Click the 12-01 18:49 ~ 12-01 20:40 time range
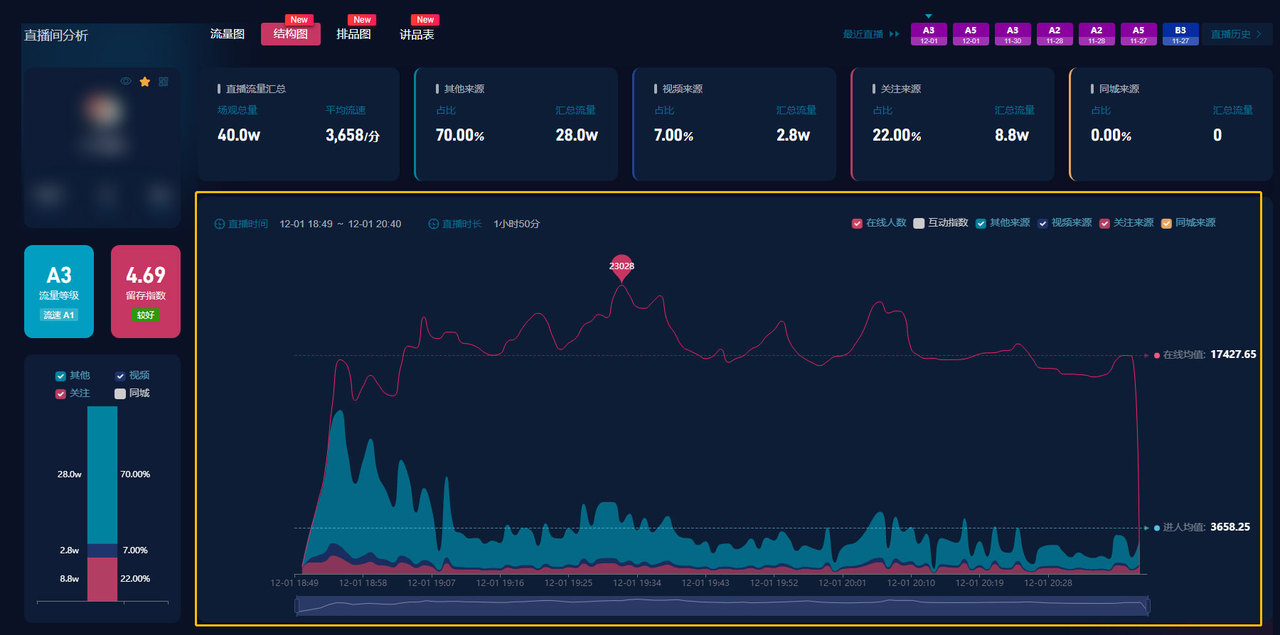The height and width of the screenshot is (635, 1280). coord(340,224)
